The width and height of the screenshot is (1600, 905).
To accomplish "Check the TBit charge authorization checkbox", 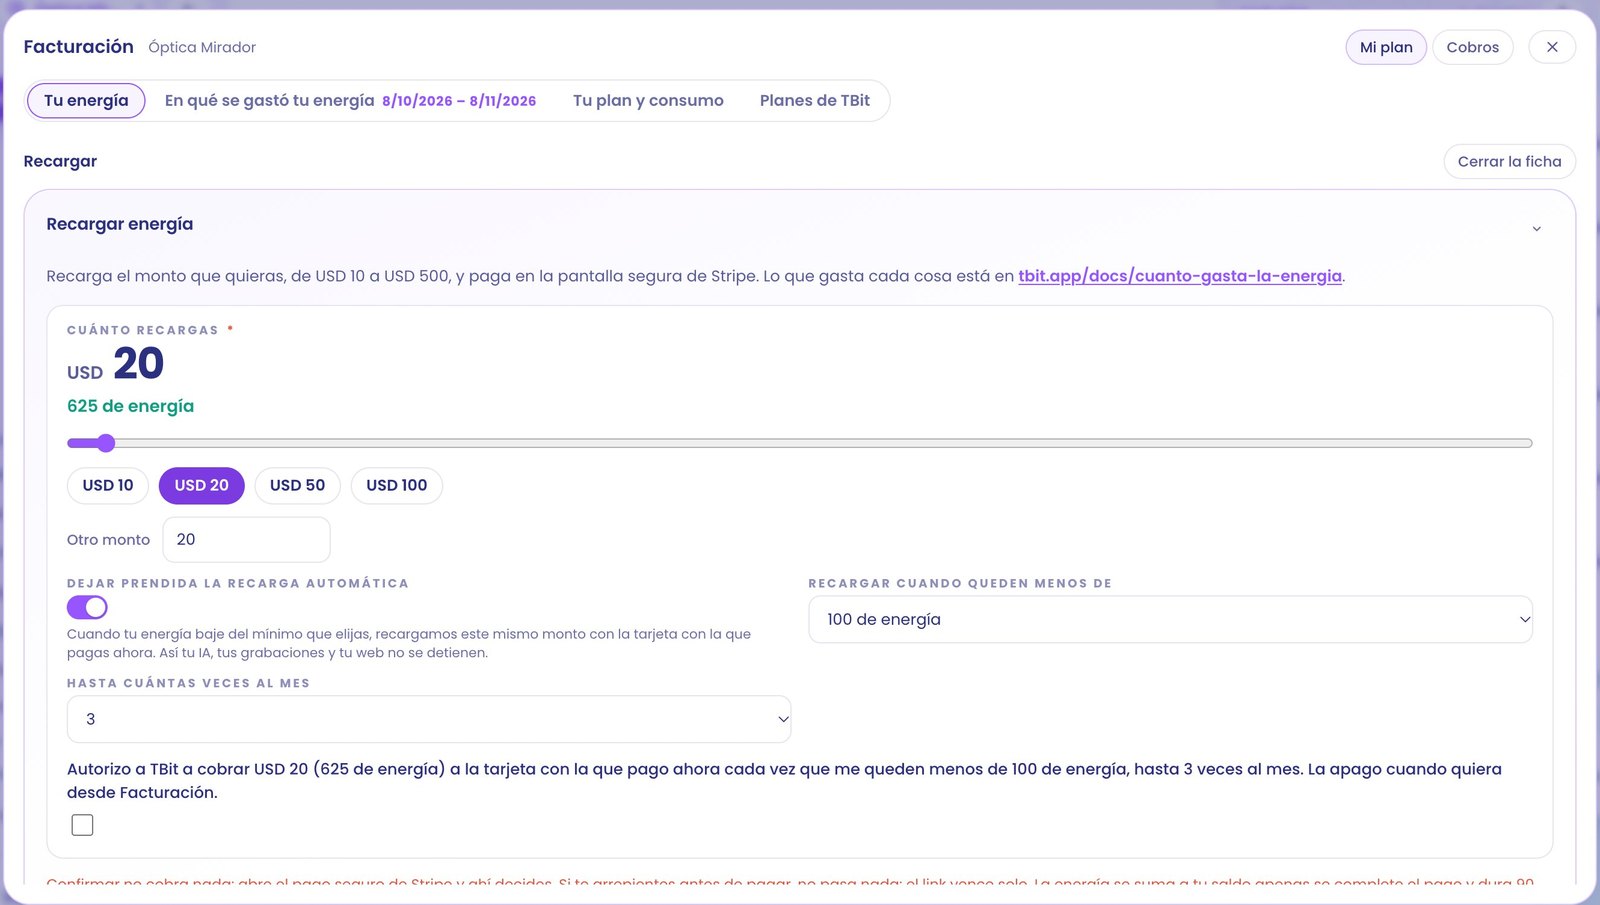I will pos(83,825).
